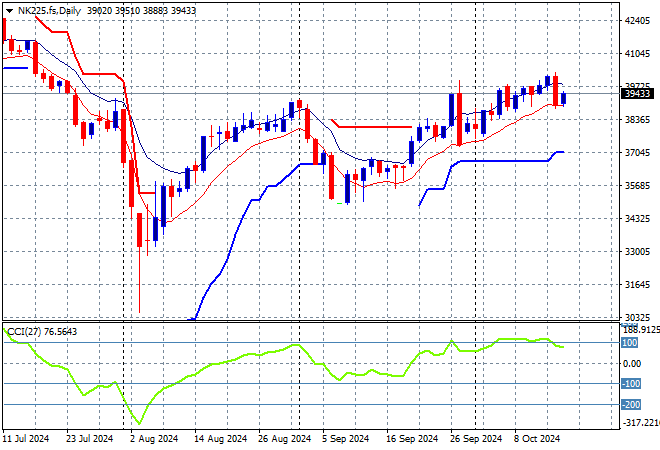Click the NK225.fs,Daily chart title
Viewport: 660px width, 450px height.
tap(49, 11)
